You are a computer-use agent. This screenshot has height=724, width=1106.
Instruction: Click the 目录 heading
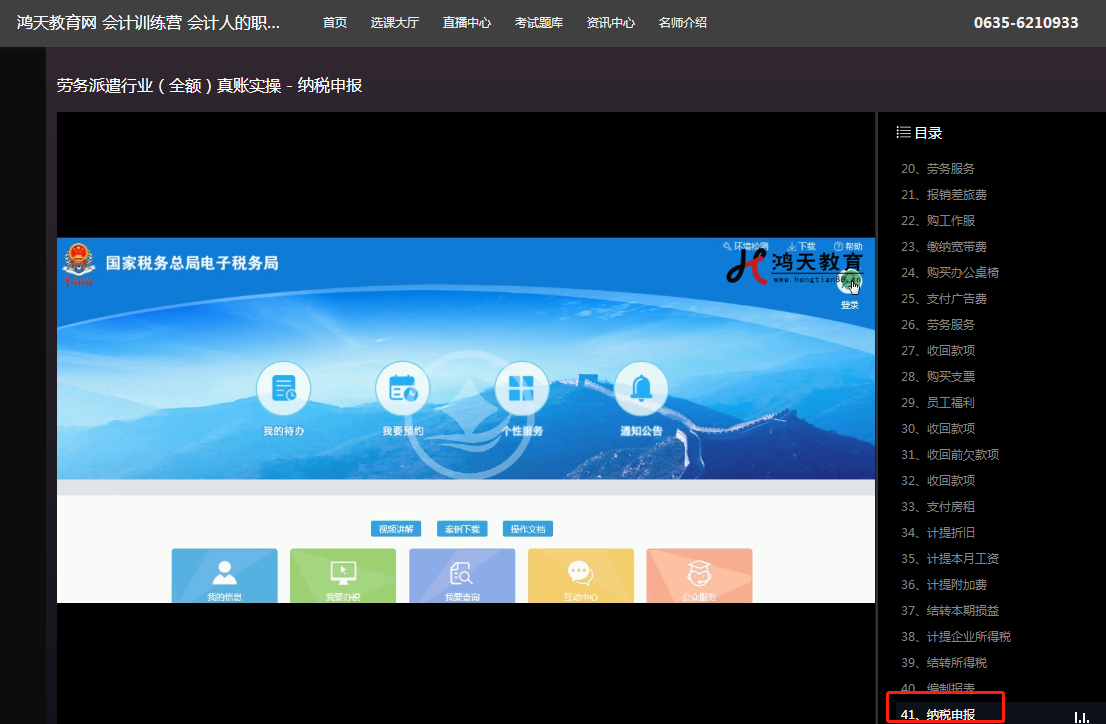[x=928, y=133]
